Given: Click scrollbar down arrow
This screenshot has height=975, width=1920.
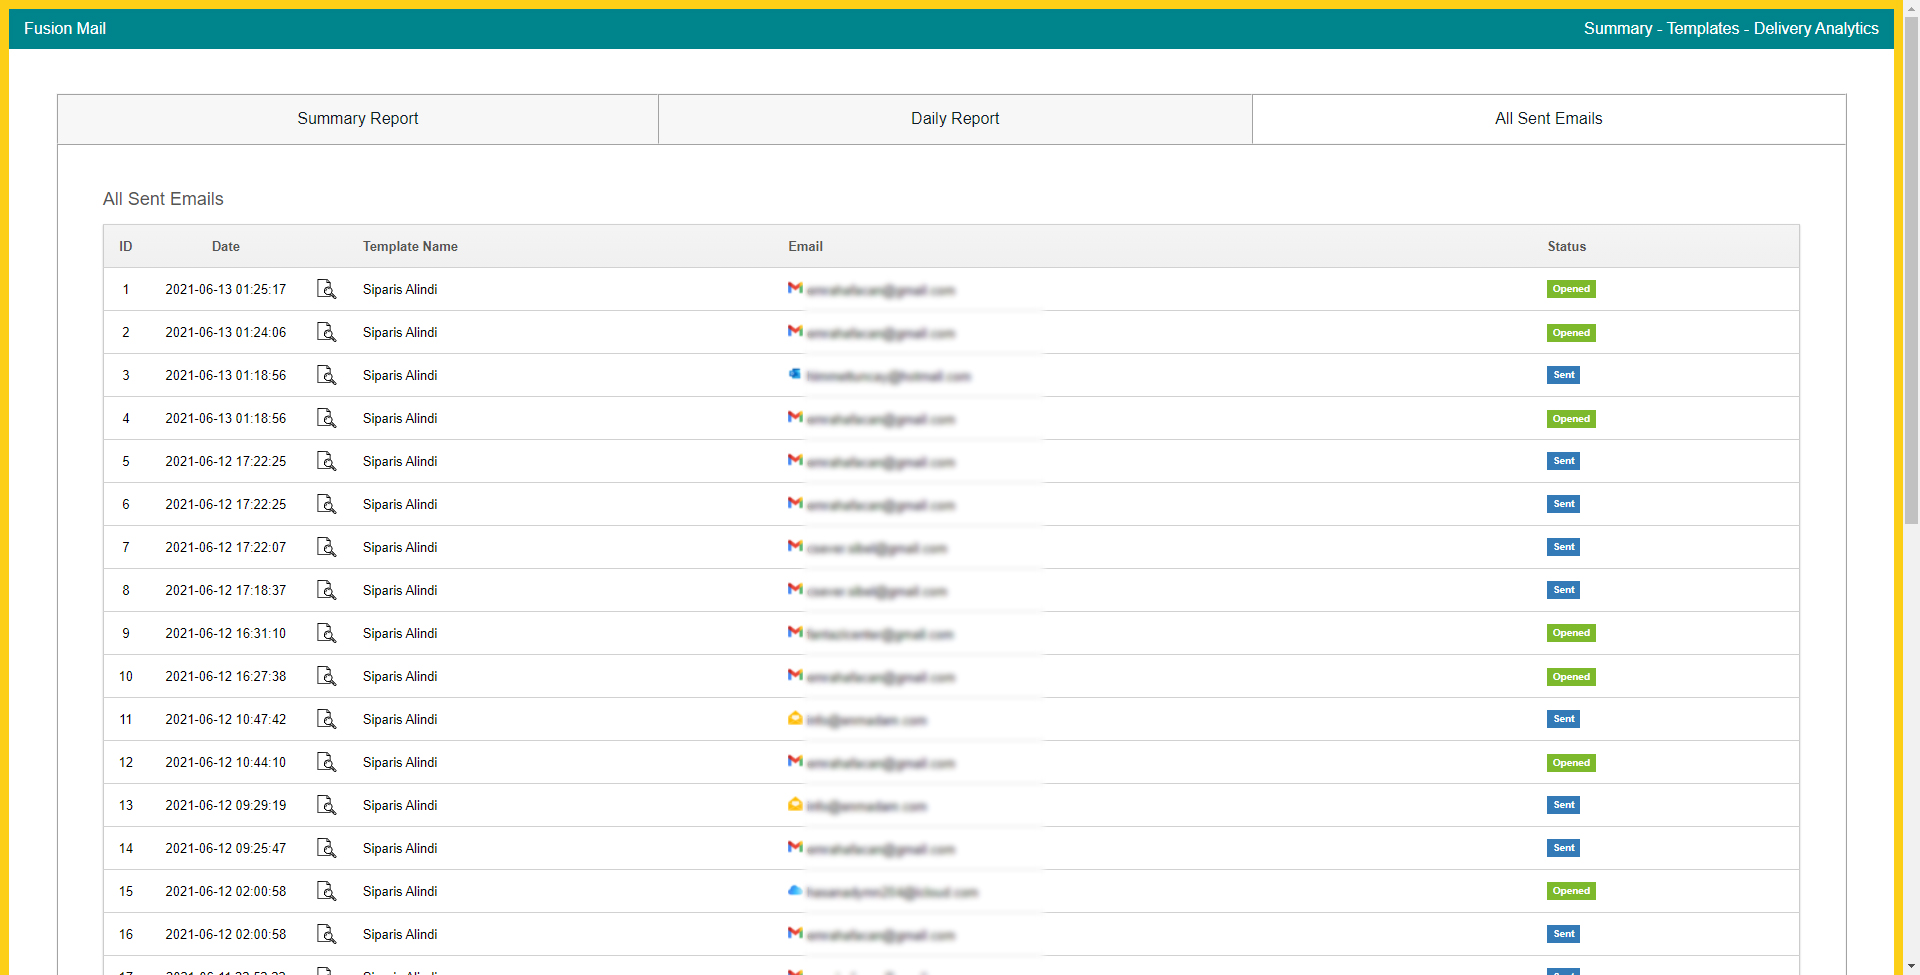Looking at the screenshot, I should coord(1911,967).
